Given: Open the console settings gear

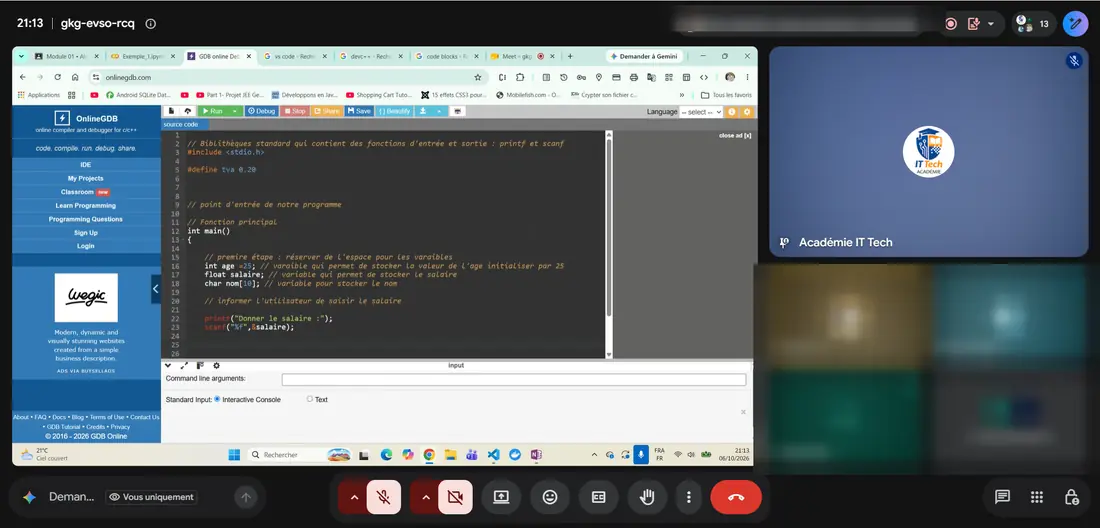Looking at the screenshot, I should (216, 365).
